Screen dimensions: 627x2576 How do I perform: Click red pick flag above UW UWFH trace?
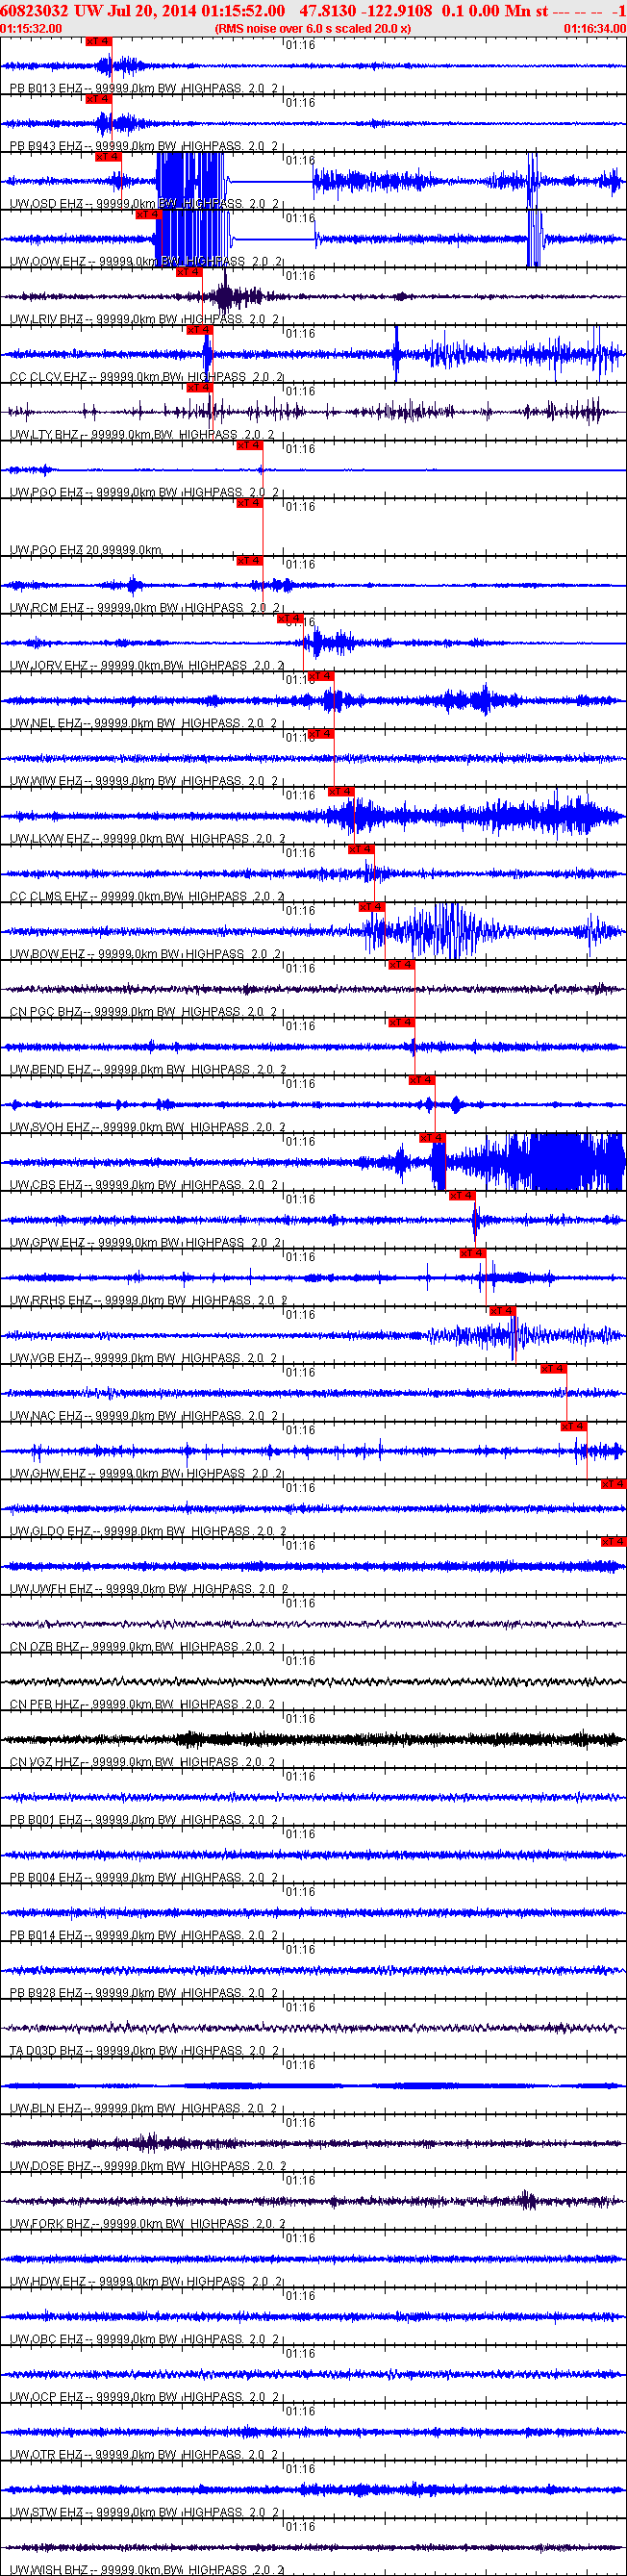(614, 1542)
